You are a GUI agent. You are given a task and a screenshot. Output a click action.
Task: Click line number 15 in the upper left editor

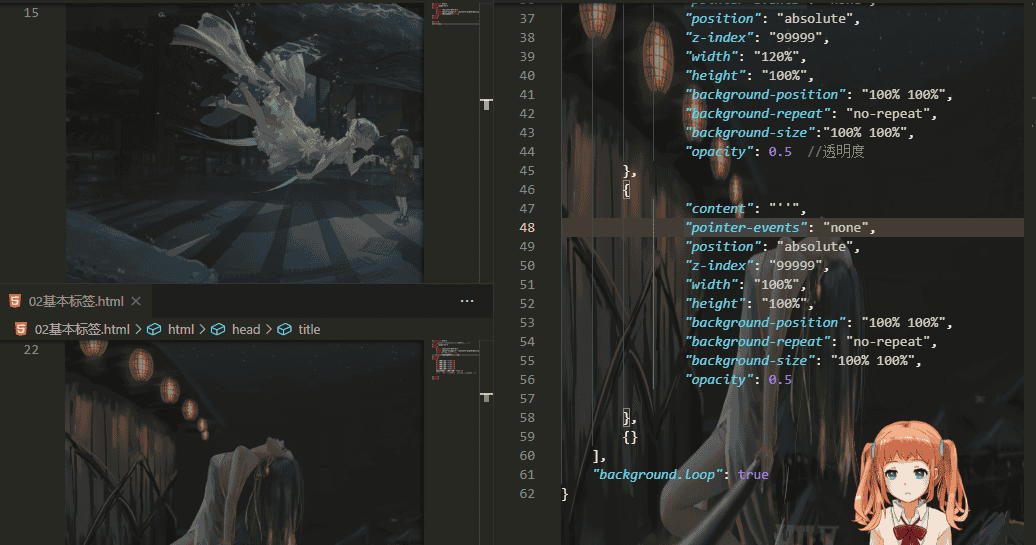pos(31,13)
